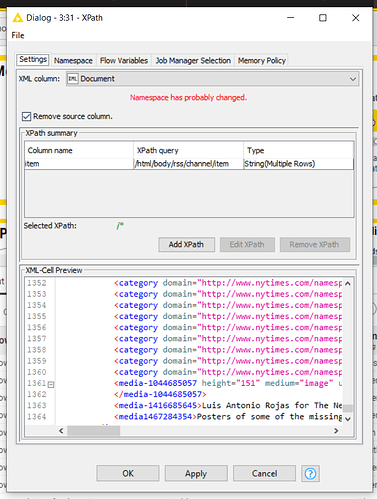Click the yellow KNIME warning triangle icon
The width and height of the screenshot is (377, 499).
(x=17, y=18)
